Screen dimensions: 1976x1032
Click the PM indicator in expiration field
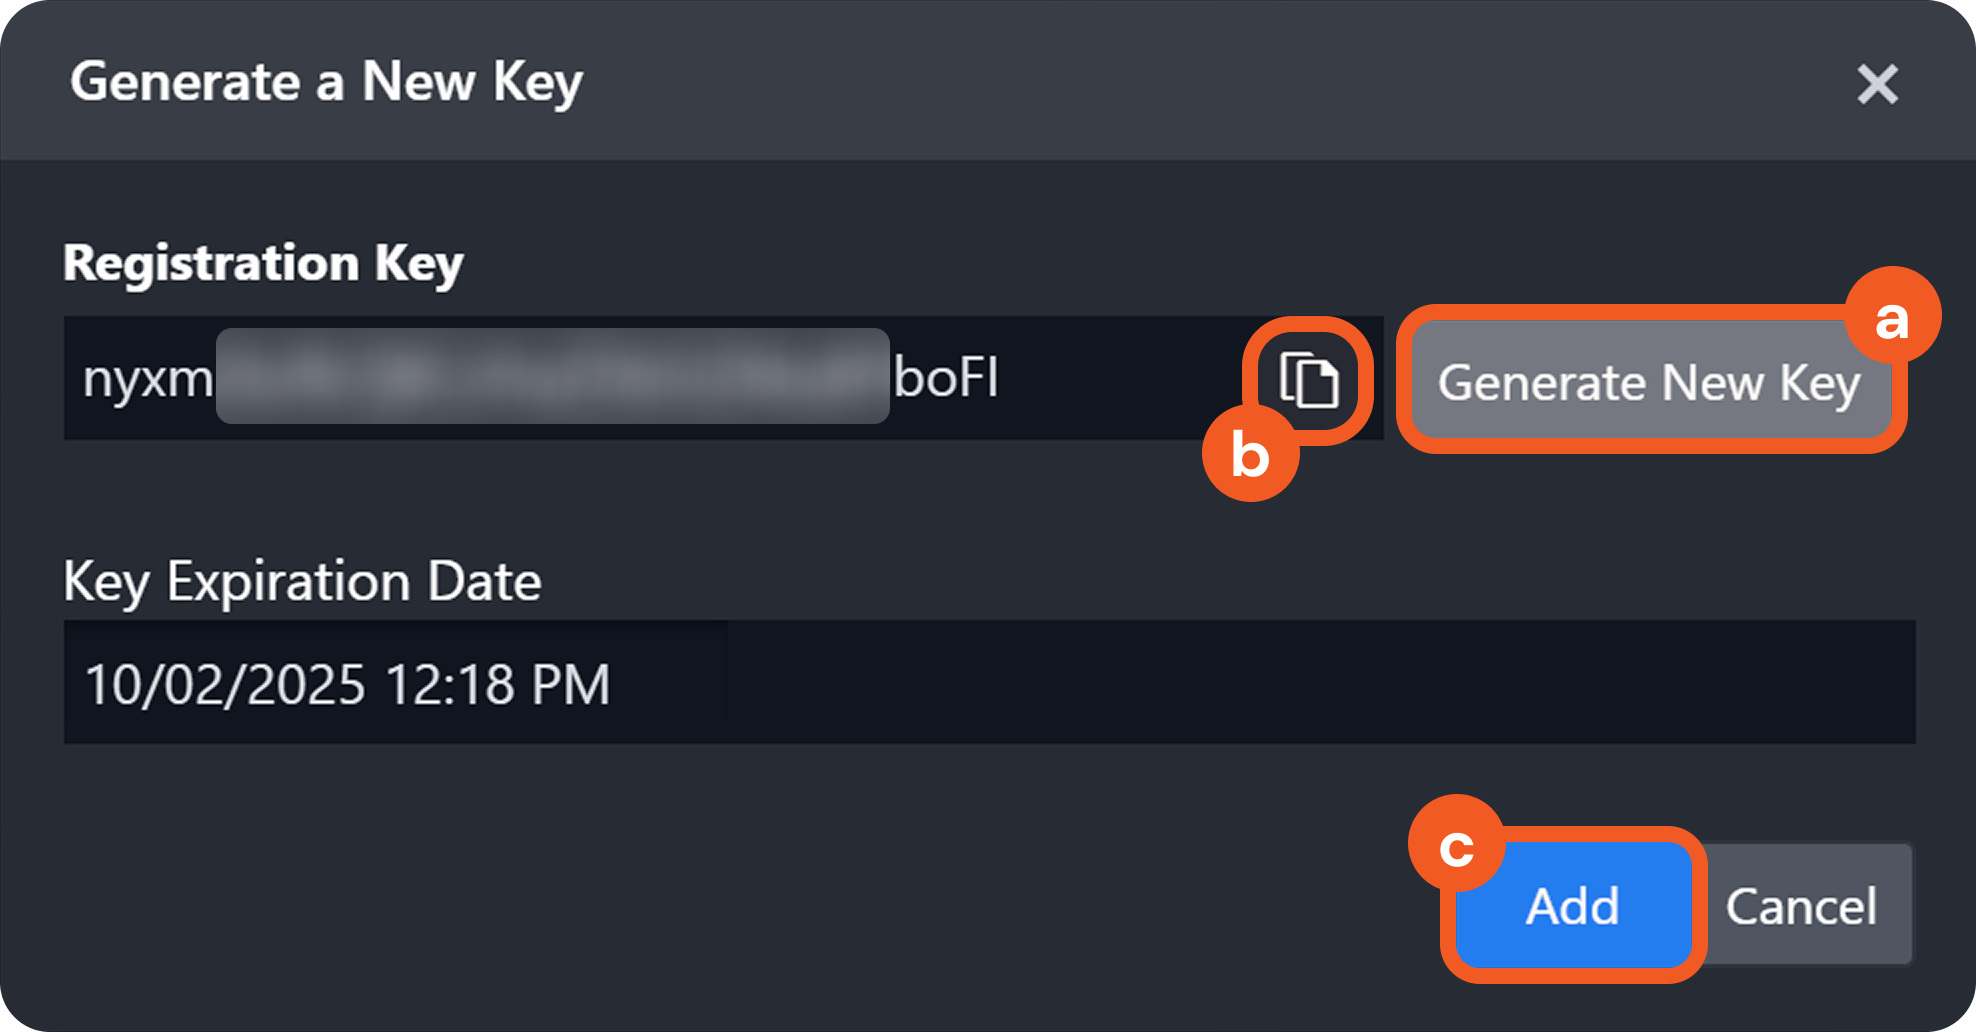tap(570, 685)
